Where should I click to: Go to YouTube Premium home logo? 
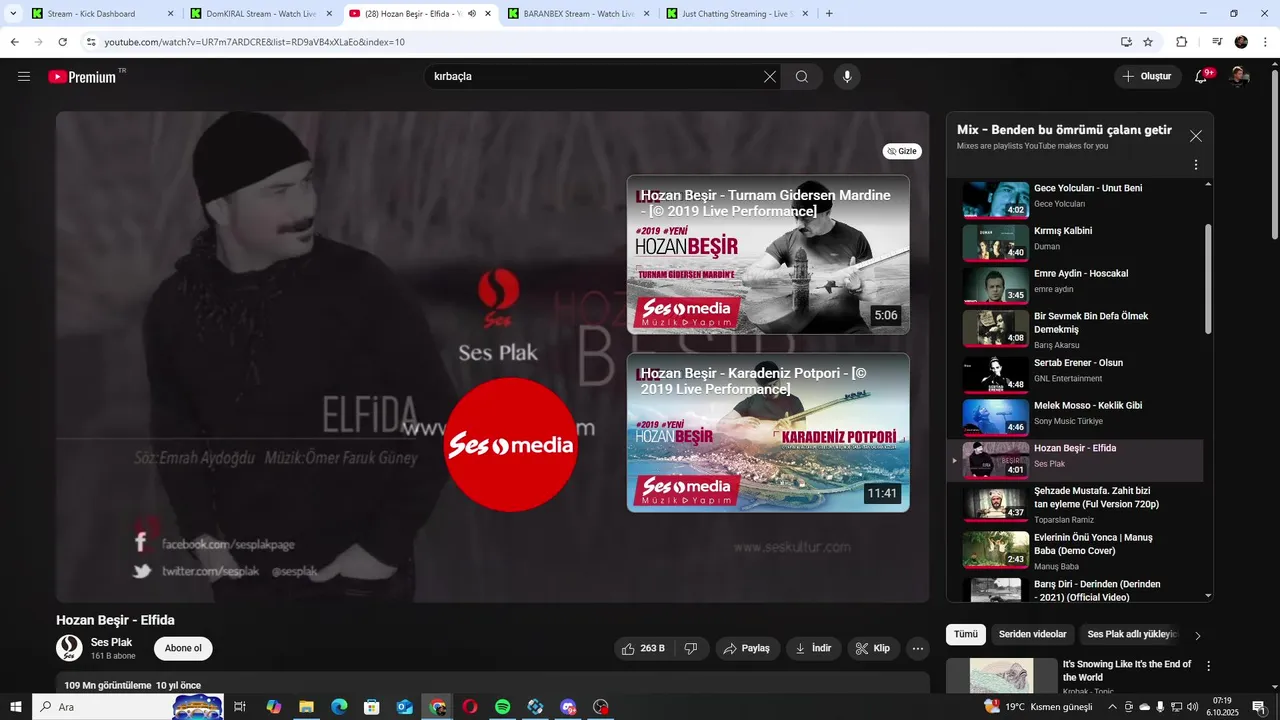(x=82, y=77)
